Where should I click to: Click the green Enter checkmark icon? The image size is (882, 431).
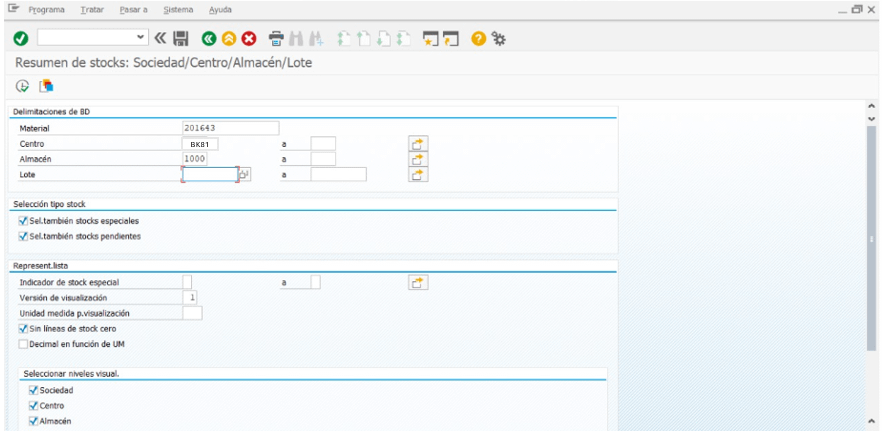coord(21,38)
